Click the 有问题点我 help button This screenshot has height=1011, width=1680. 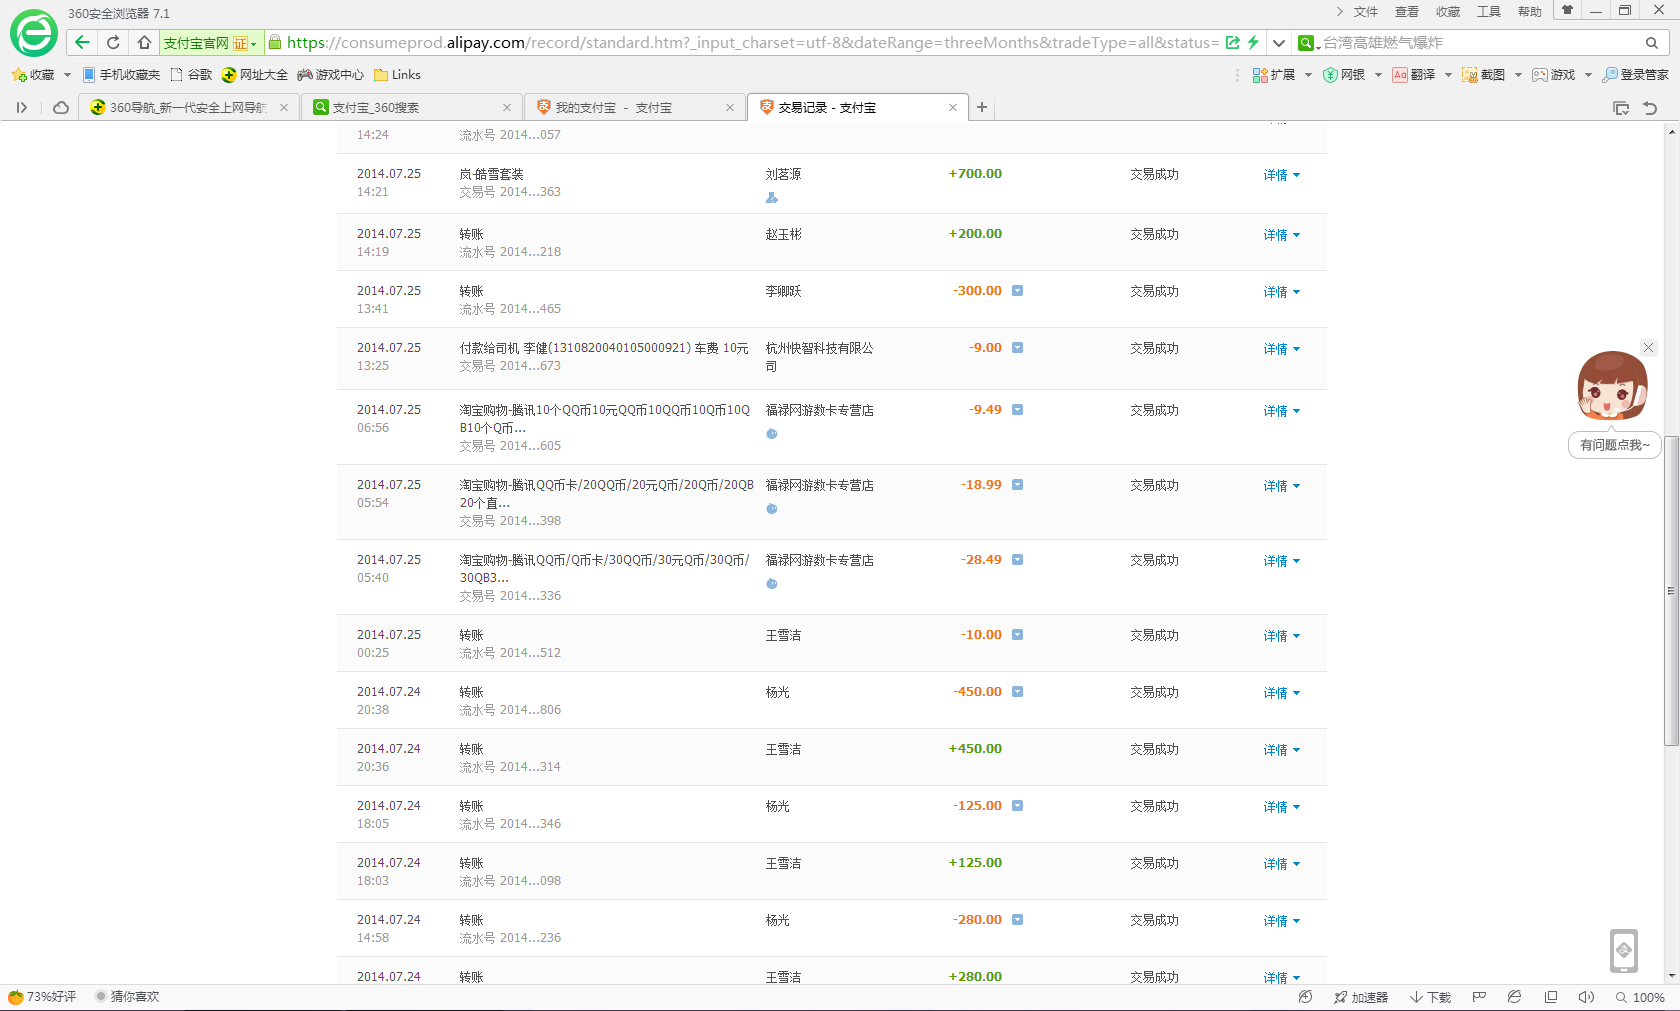(x=1614, y=445)
